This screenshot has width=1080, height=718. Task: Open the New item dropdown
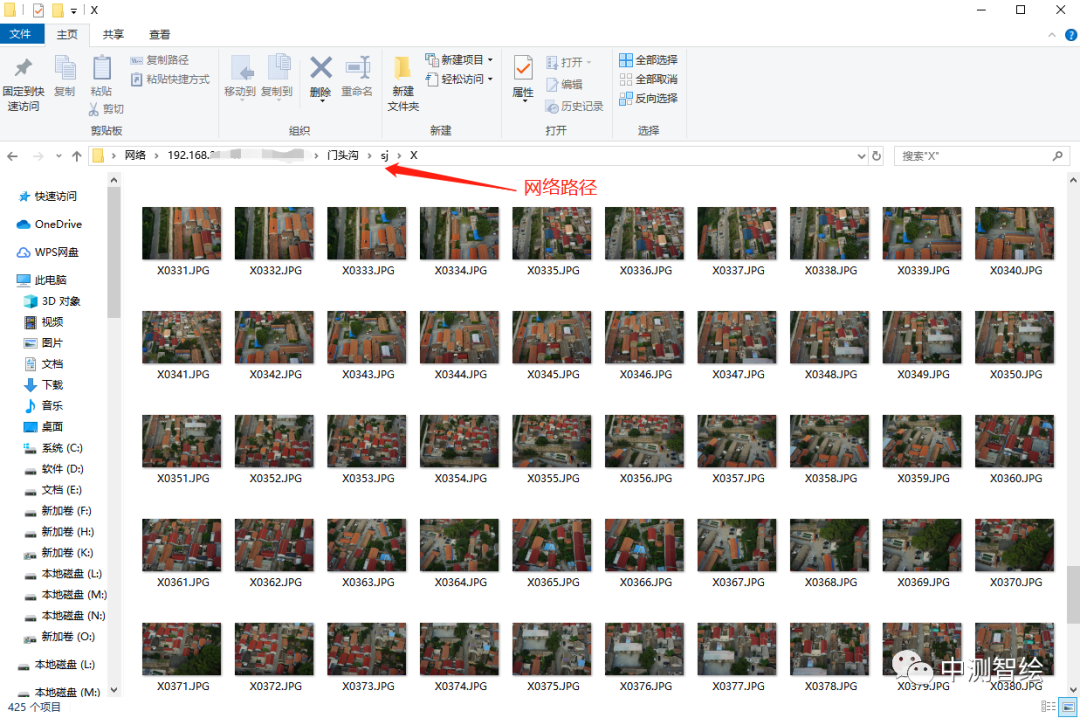click(x=459, y=60)
